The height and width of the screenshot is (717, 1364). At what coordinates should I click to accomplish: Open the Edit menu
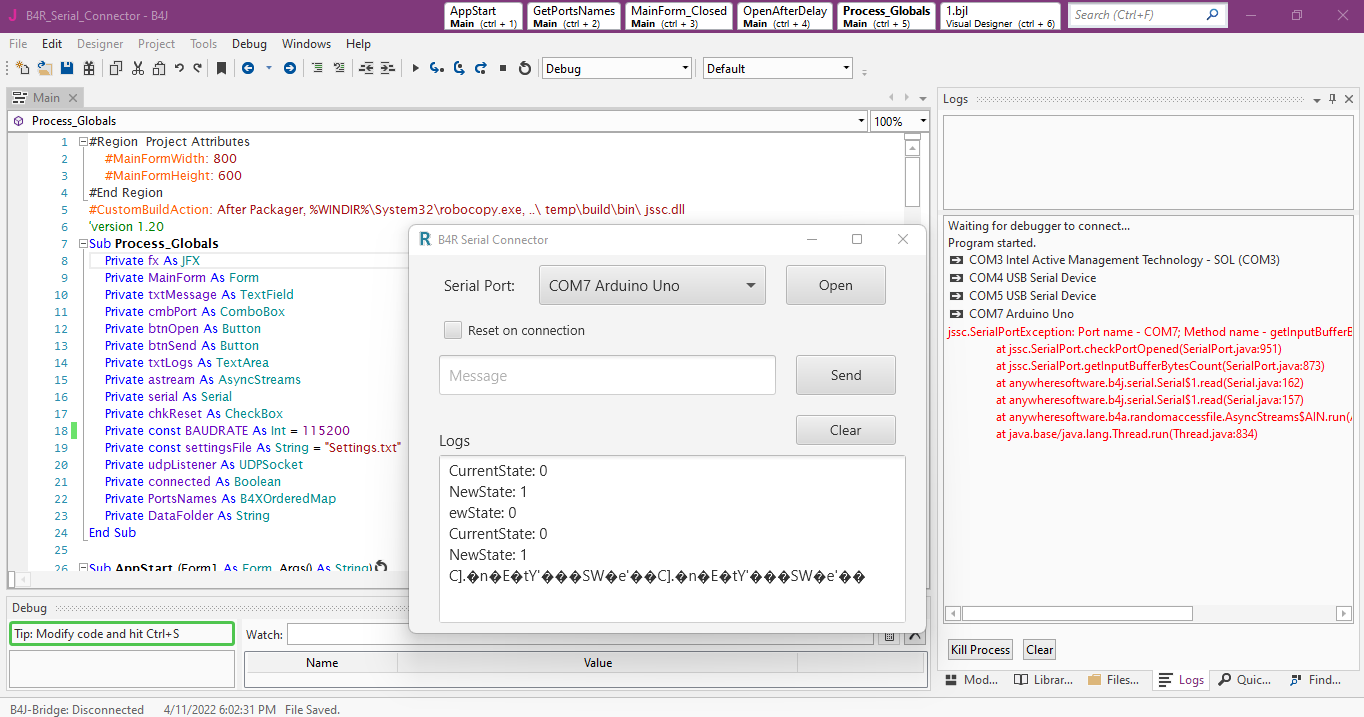point(52,44)
